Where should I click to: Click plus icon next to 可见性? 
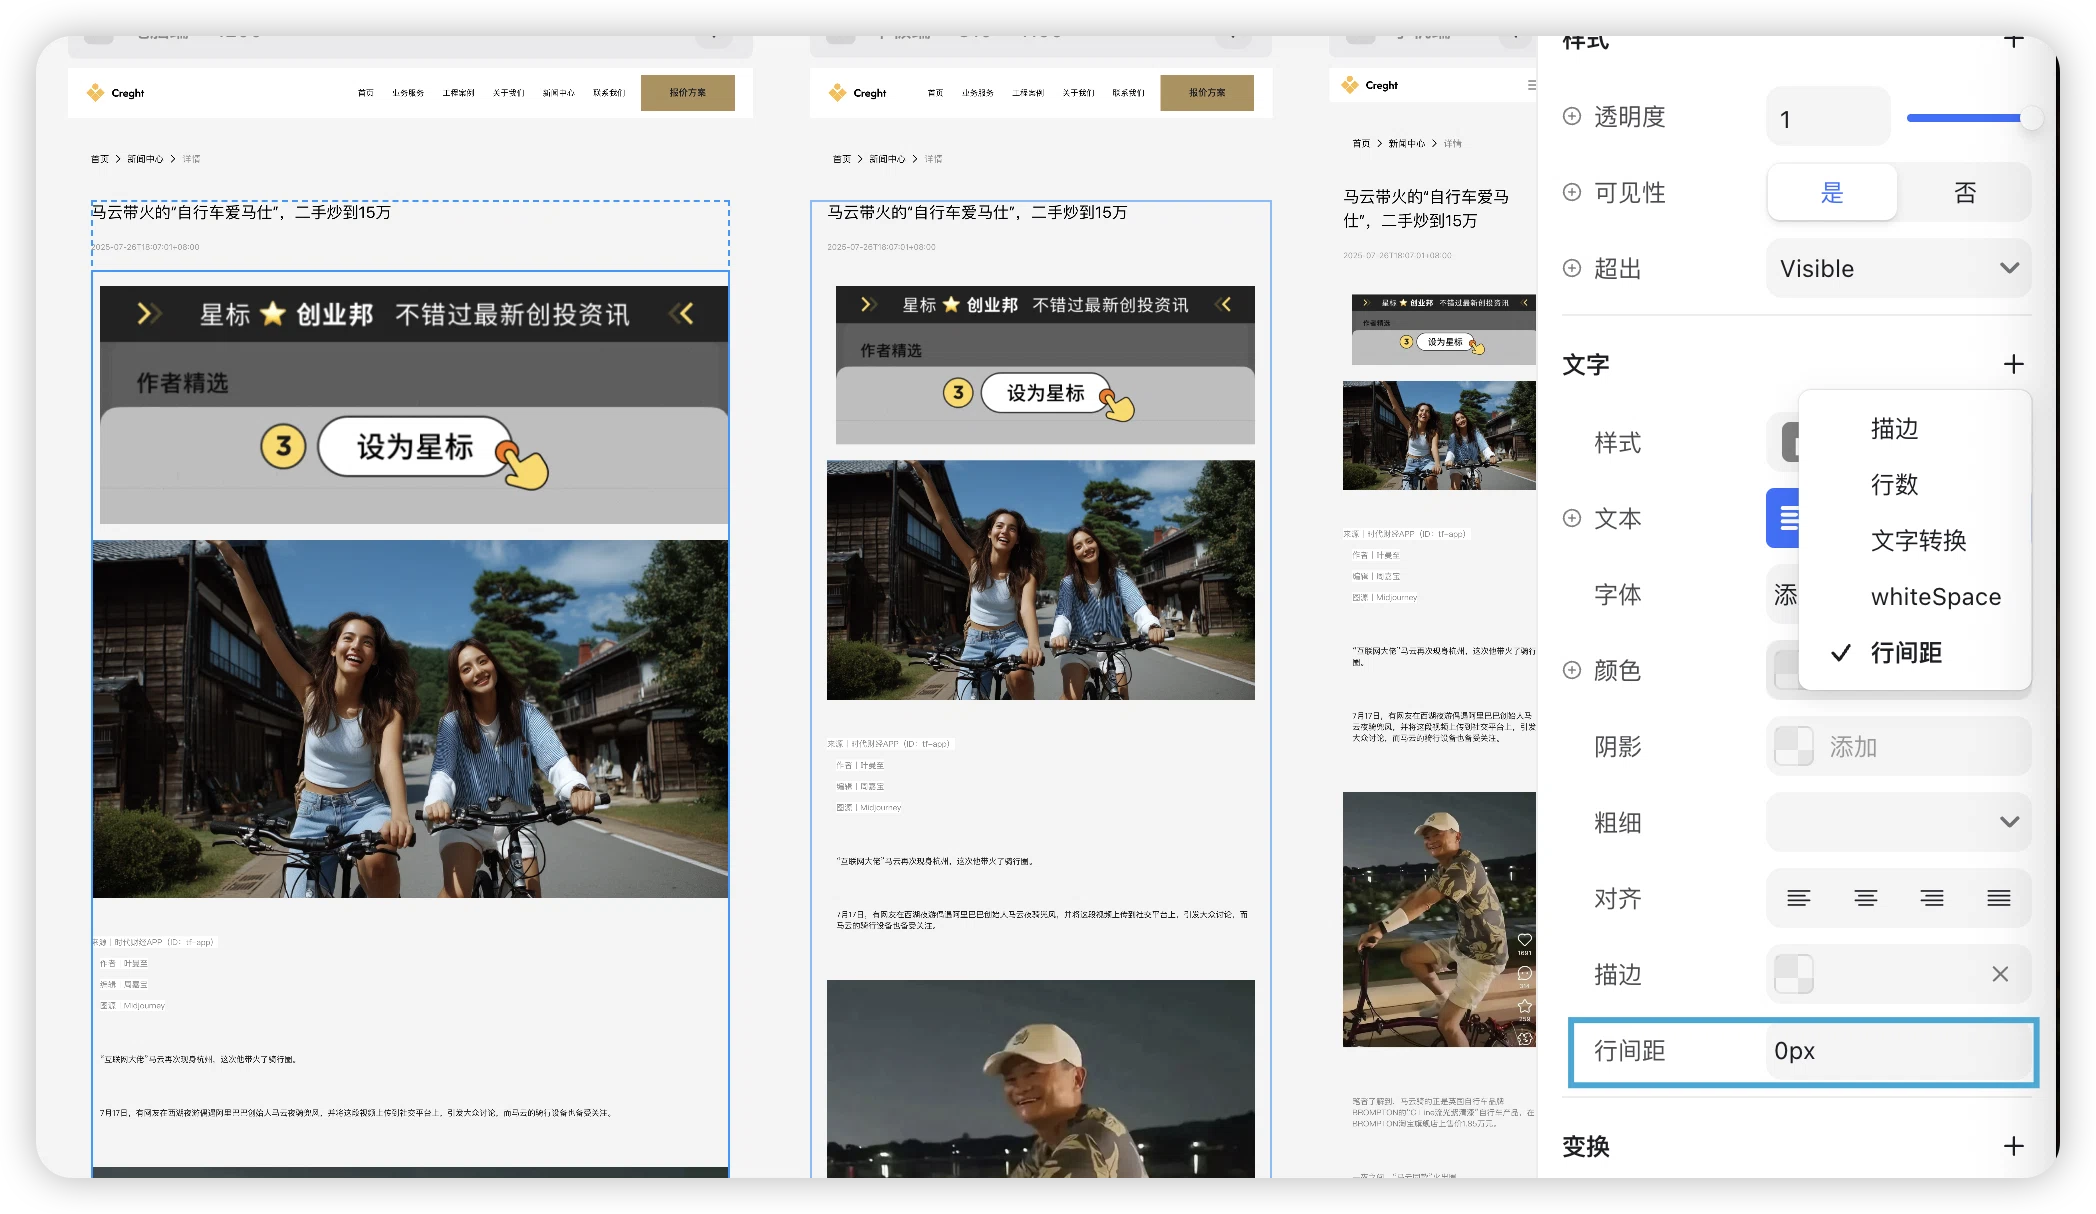(x=1572, y=192)
